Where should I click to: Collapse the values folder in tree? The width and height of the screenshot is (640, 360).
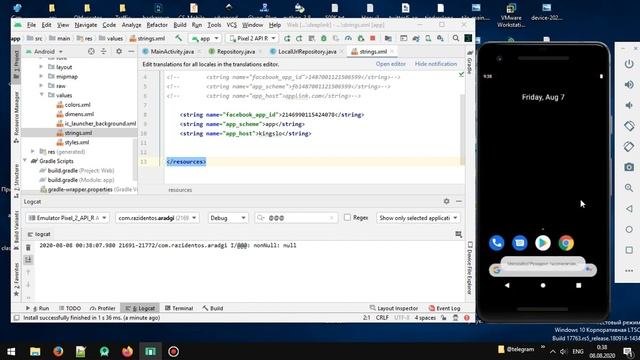click(42, 95)
